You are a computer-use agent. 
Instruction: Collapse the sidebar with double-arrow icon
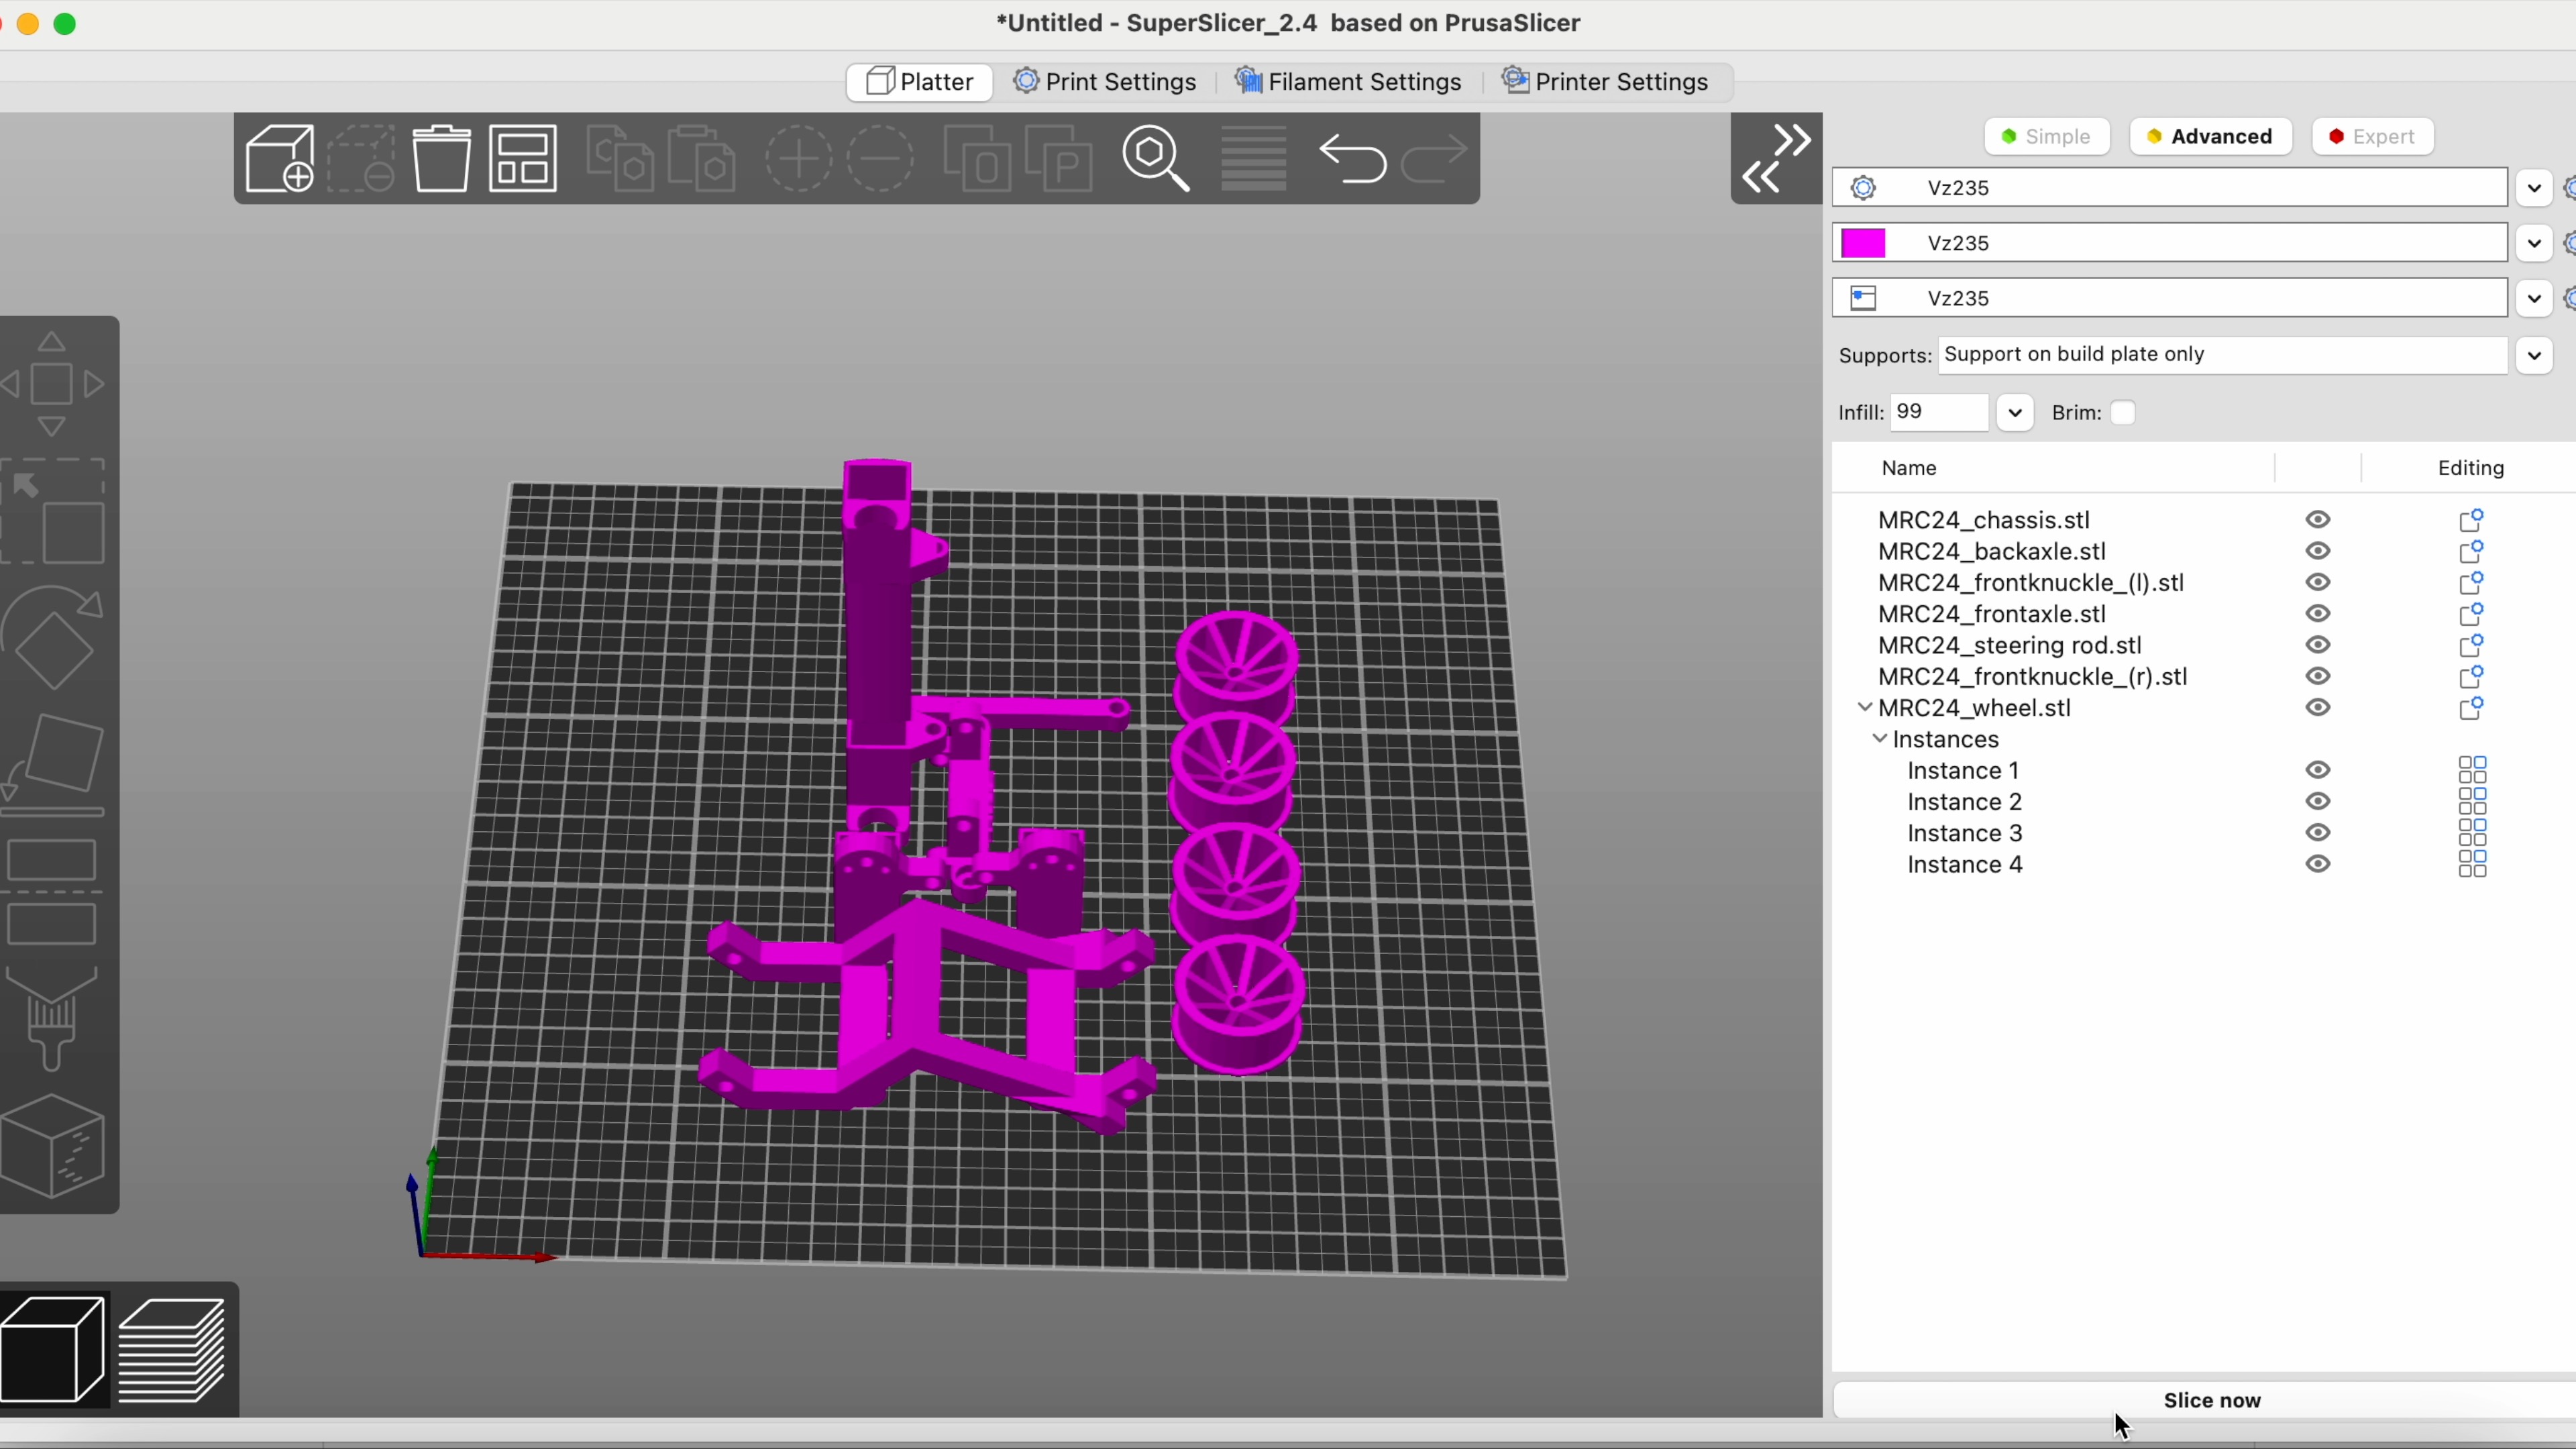(1776, 158)
